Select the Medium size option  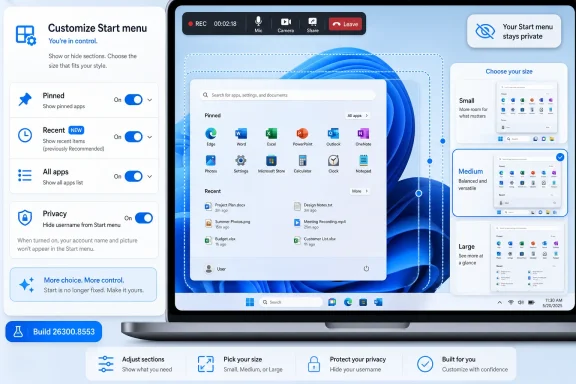pyautogui.click(x=510, y=183)
